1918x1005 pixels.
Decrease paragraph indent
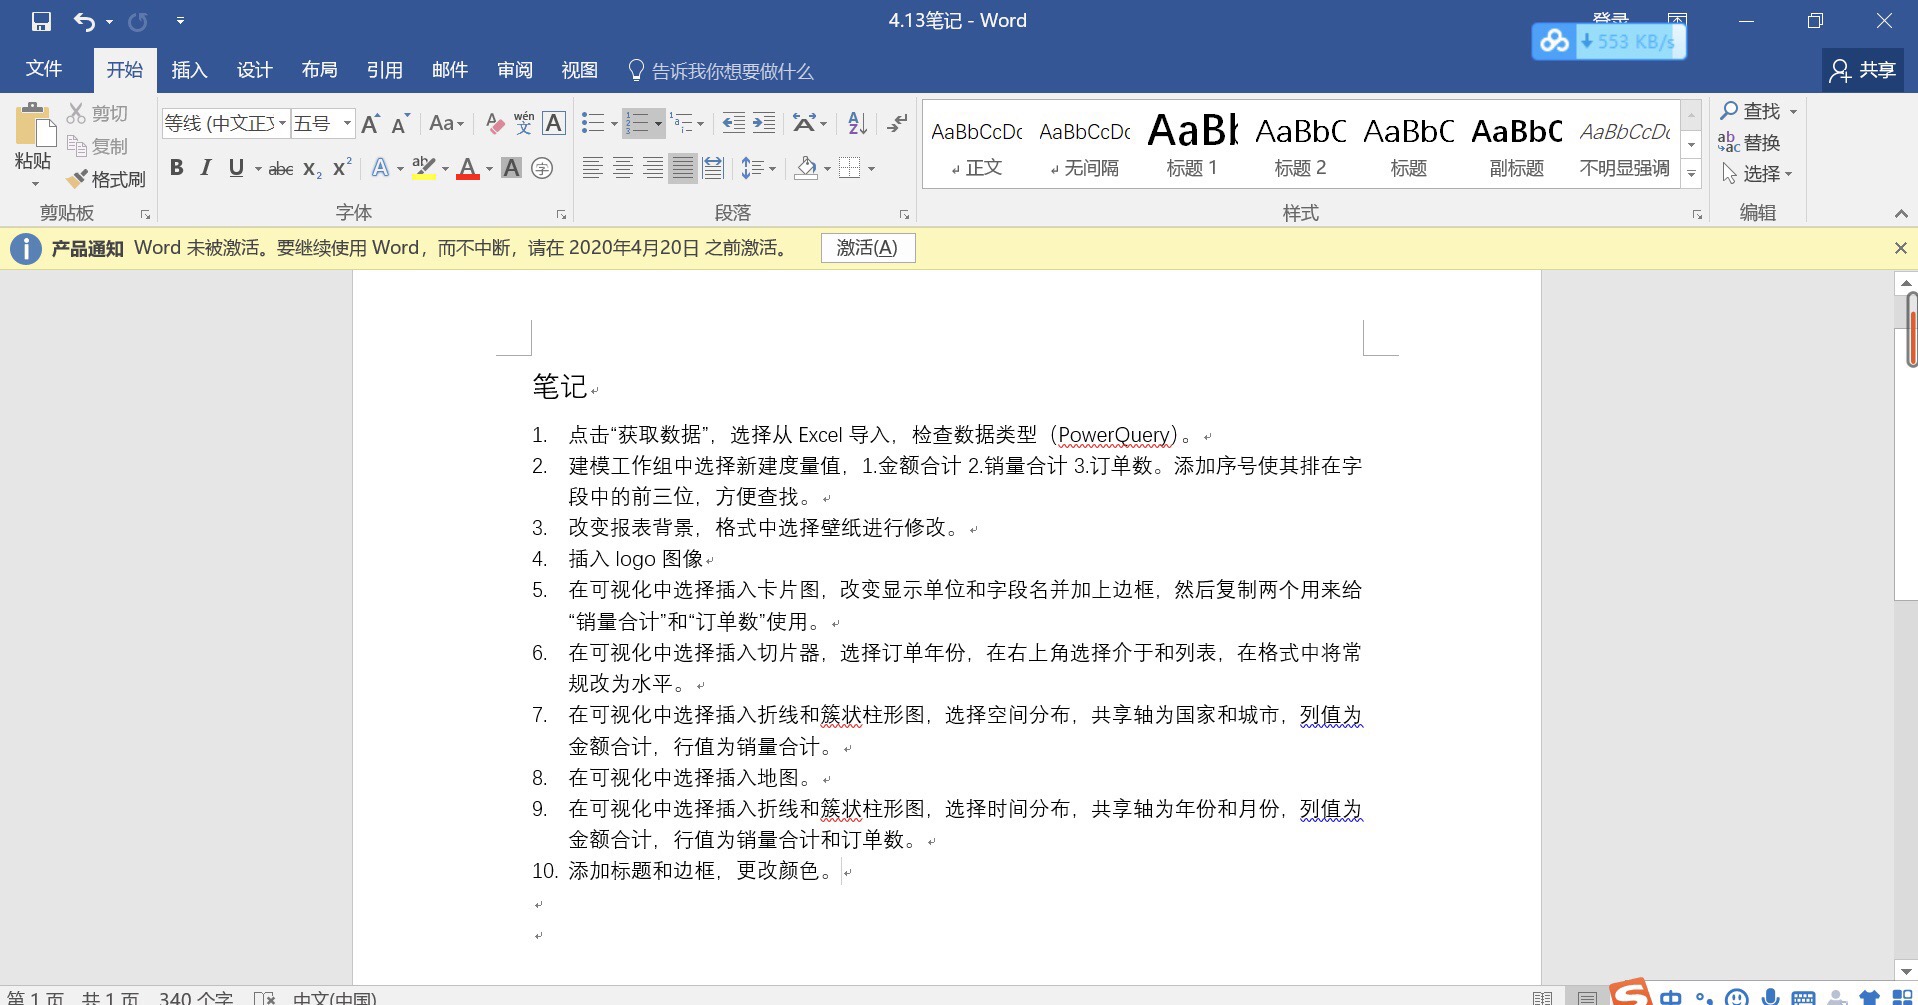point(734,124)
